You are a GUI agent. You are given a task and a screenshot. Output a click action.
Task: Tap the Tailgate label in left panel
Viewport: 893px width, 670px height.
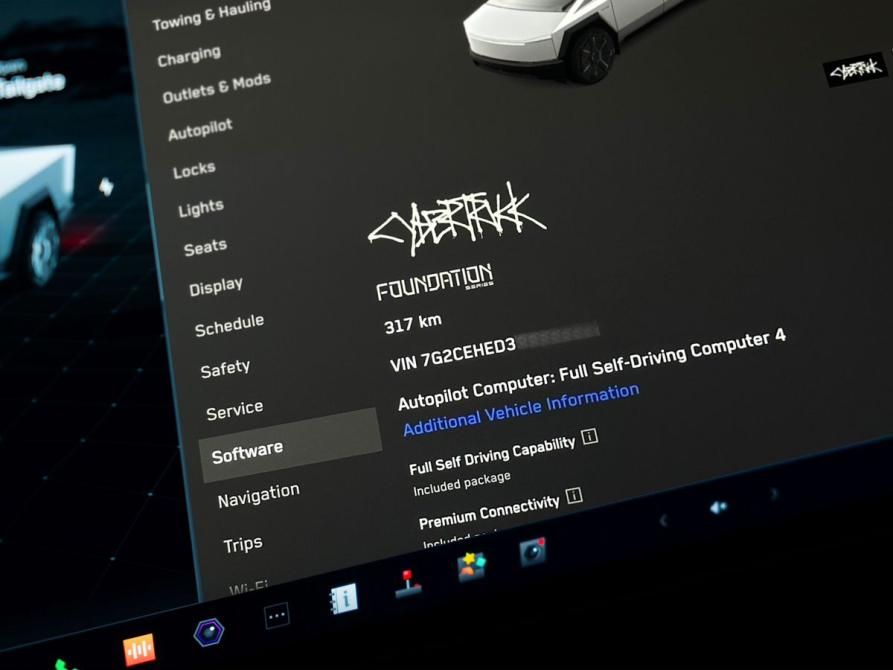click(31, 85)
